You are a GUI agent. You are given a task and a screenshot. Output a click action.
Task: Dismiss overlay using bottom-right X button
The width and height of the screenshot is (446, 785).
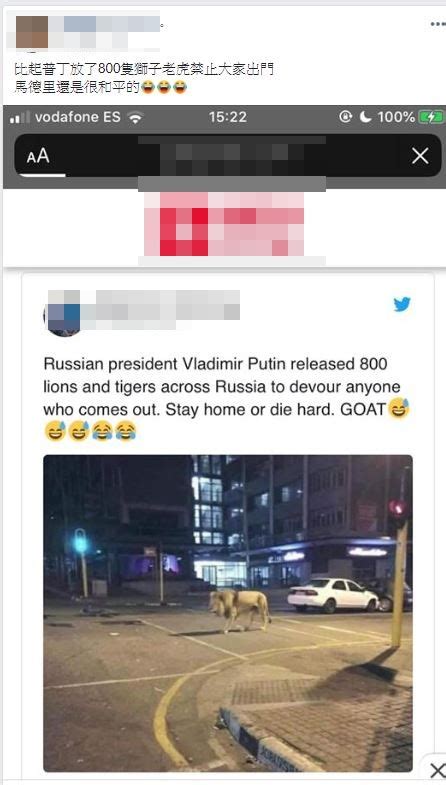(x=437, y=771)
